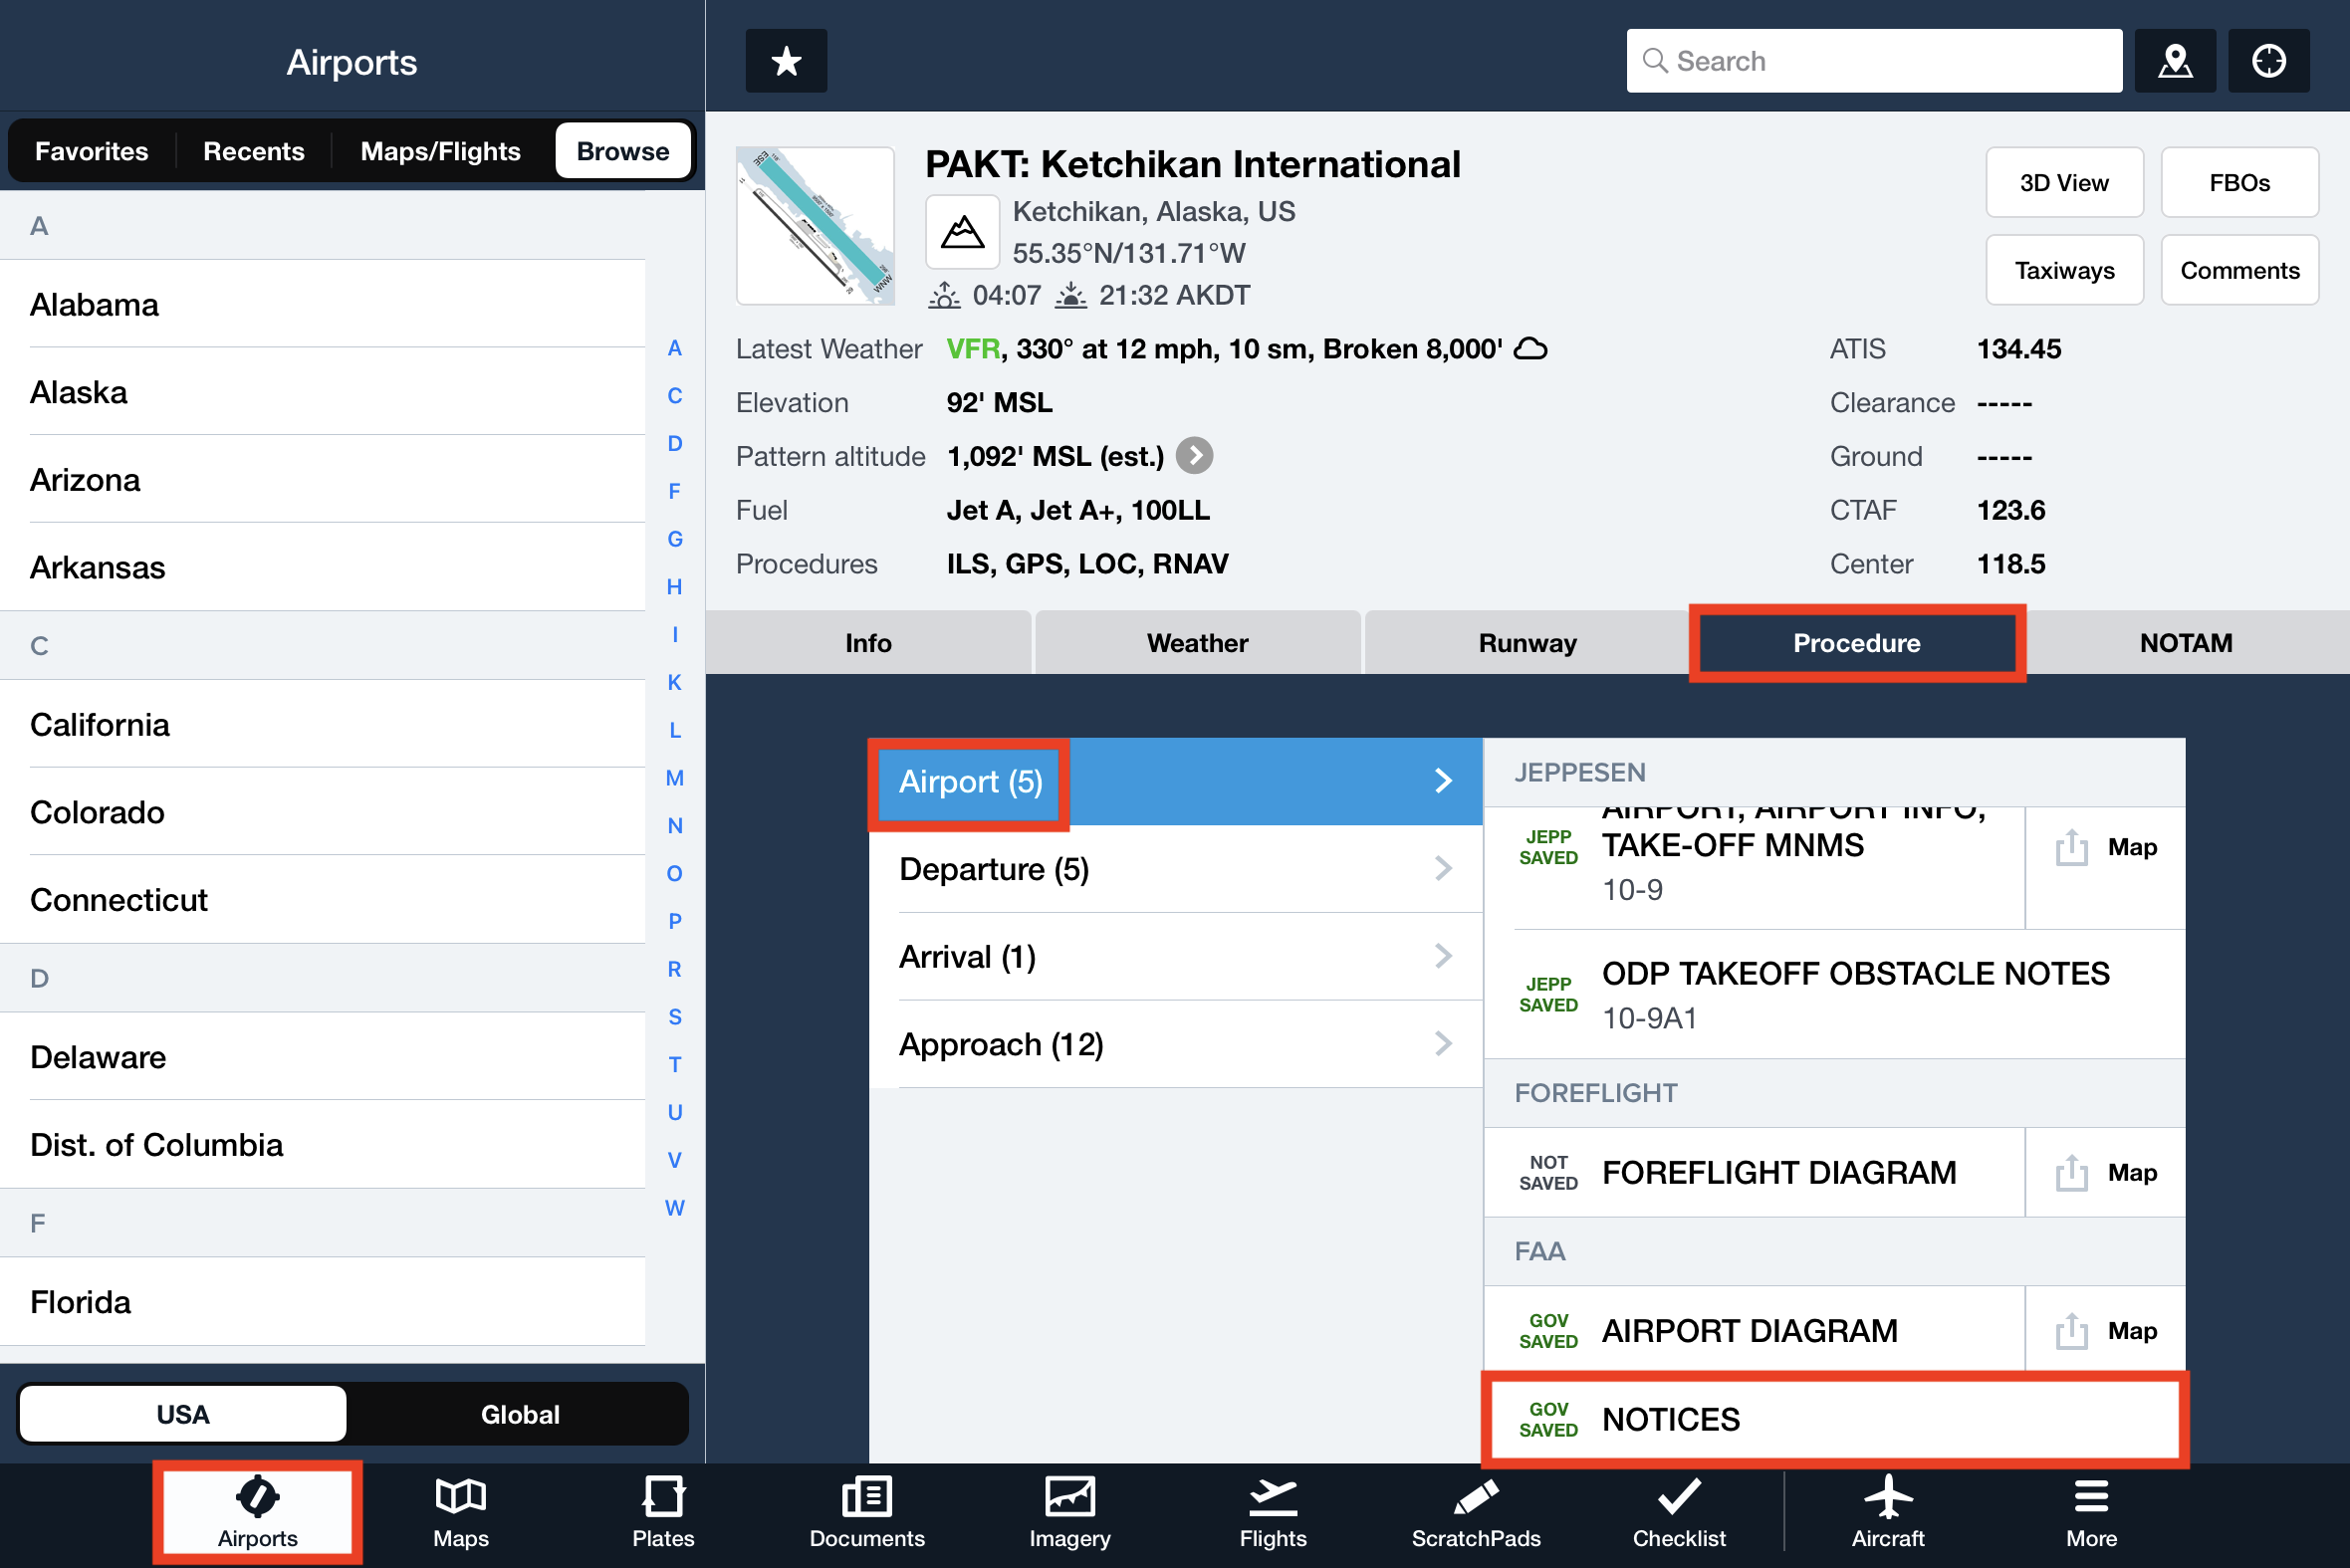The width and height of the screenshot is (2350, 1568).
Task: Select Florida in the state list
Action: pyautogui.click(x=322, y=1302)
